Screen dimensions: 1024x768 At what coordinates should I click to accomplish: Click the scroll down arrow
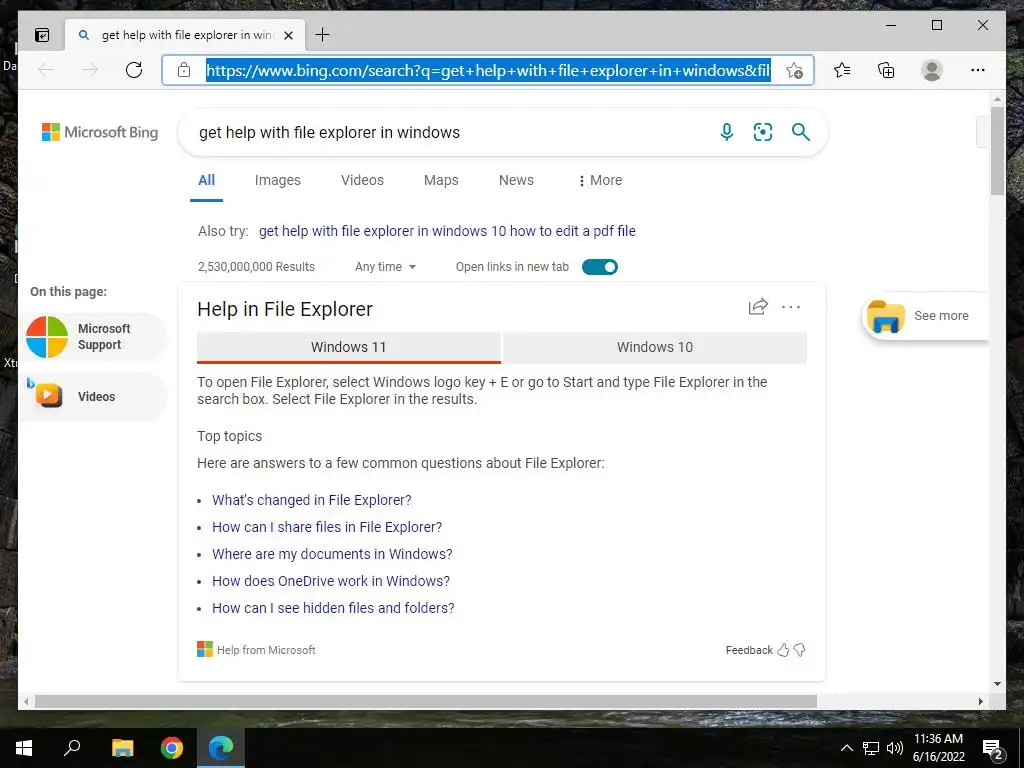[997, 684]
